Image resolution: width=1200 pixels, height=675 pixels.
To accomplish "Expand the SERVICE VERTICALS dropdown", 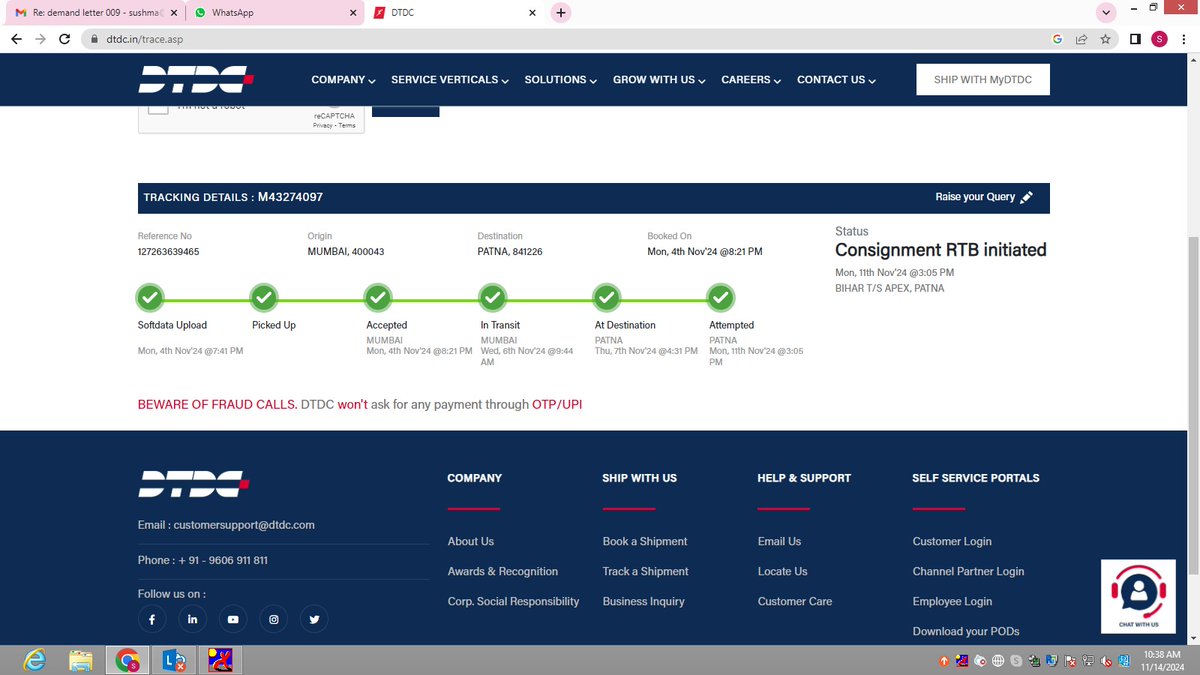I will [x=450, y=80].
